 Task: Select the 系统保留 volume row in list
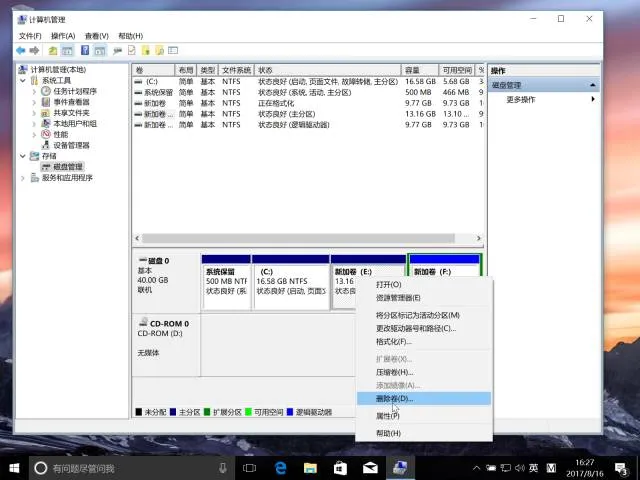309,92
